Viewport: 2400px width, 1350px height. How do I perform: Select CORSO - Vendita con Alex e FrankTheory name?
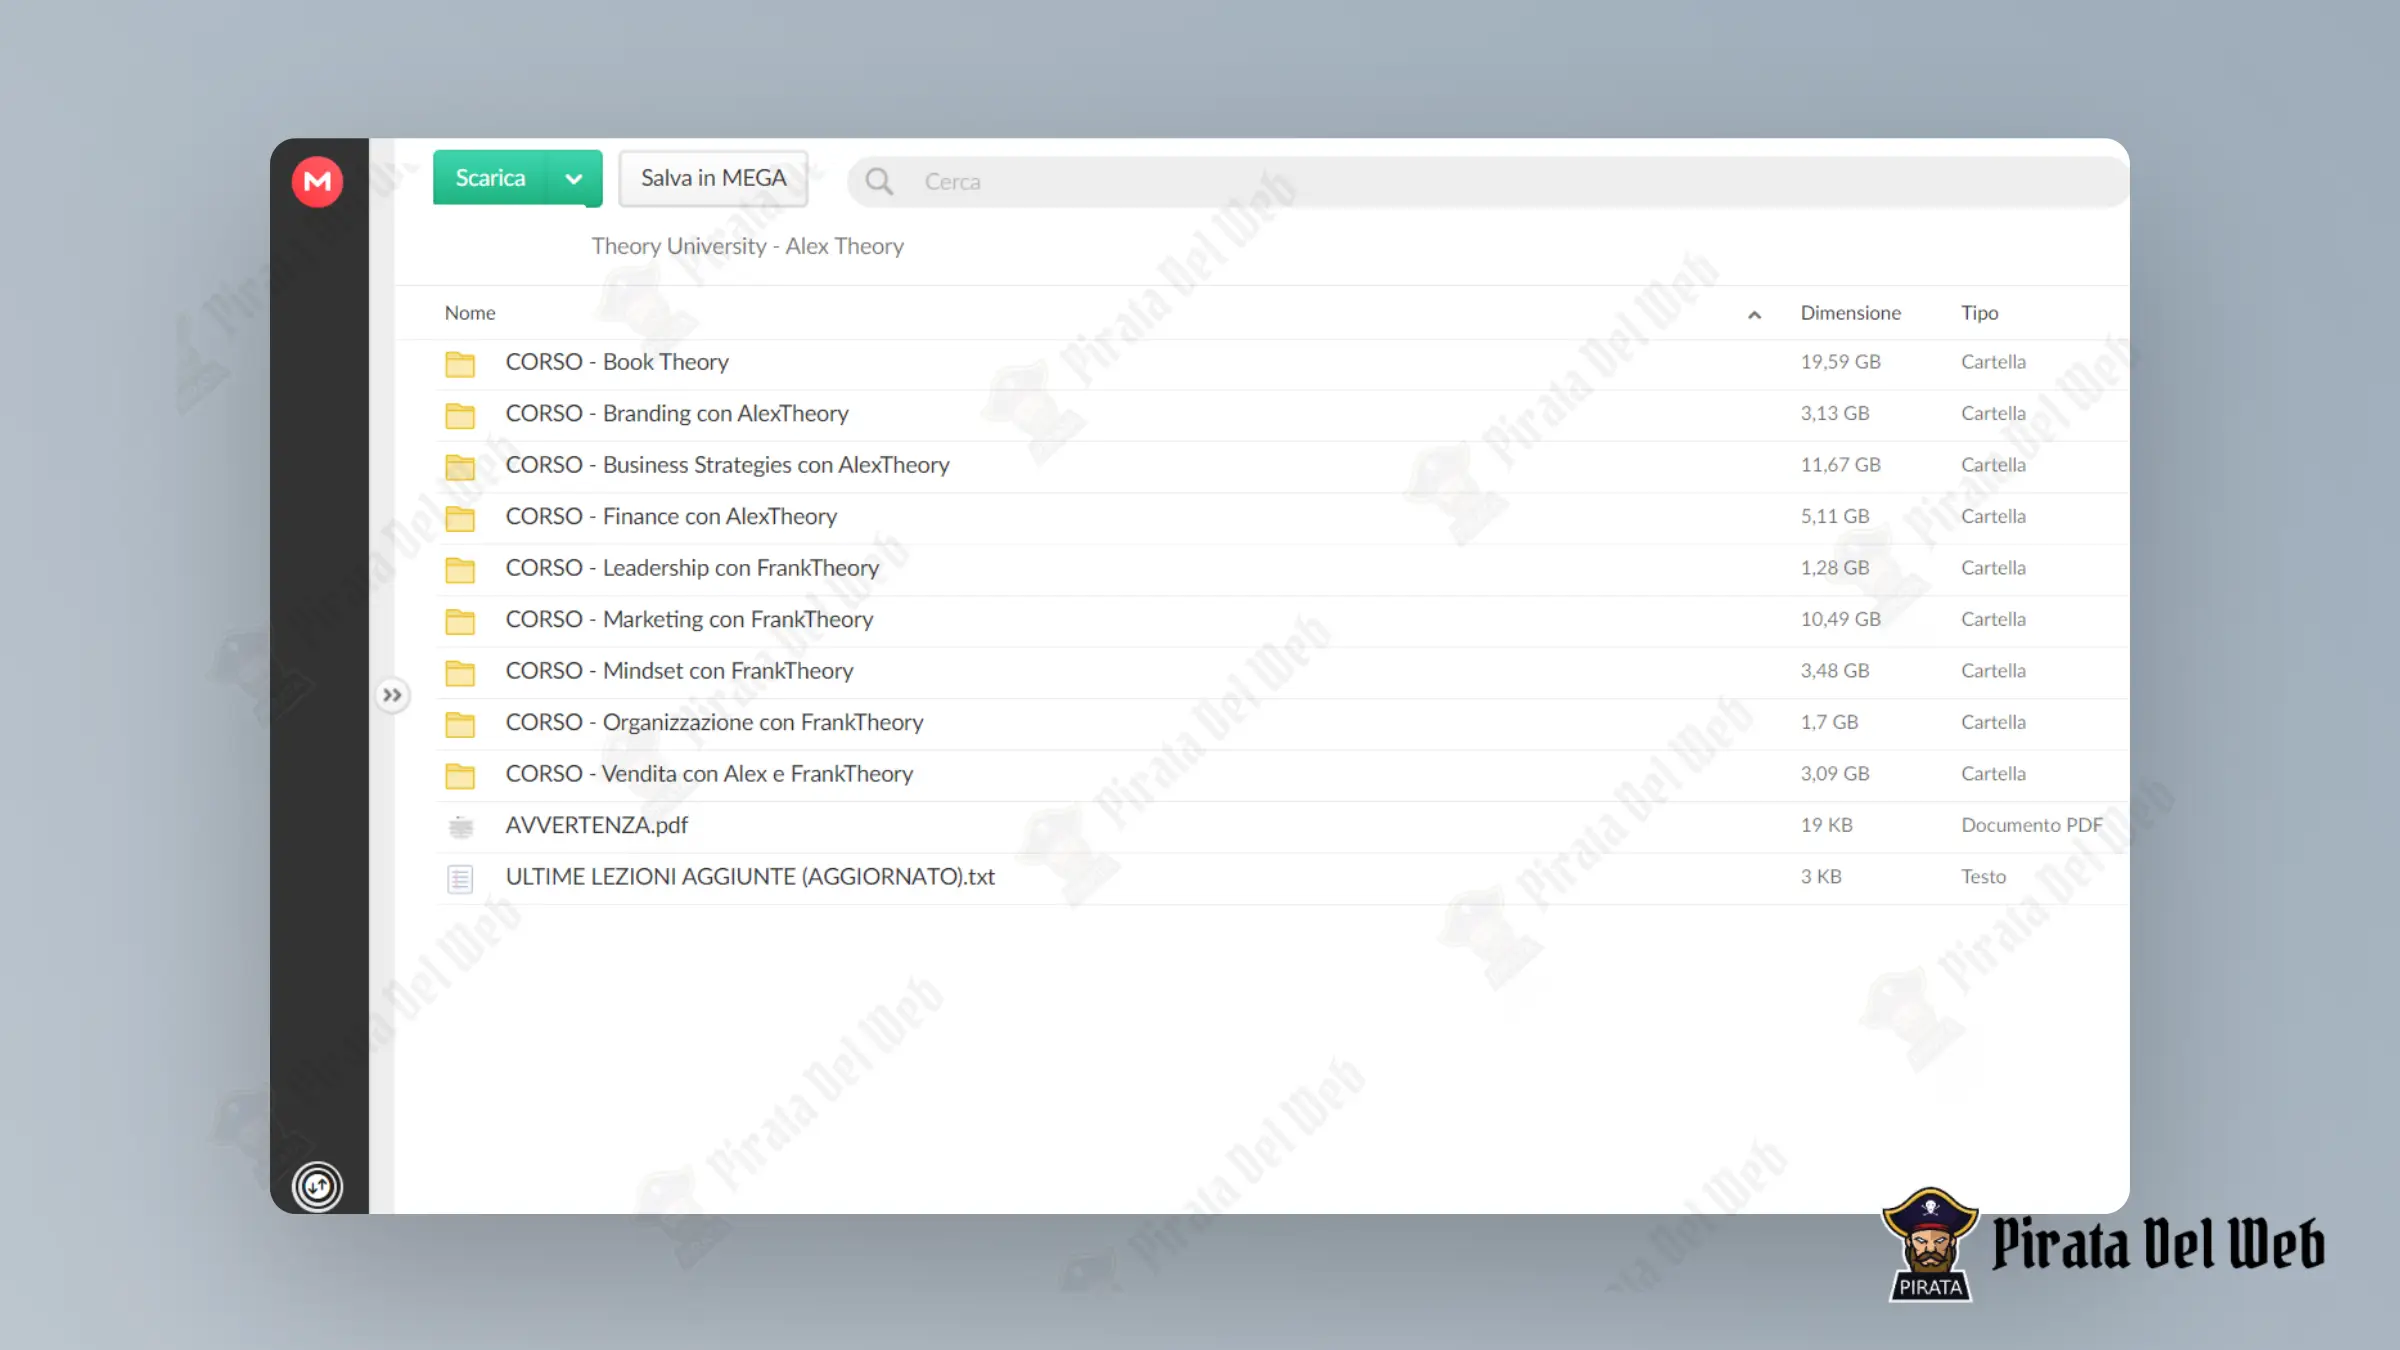pyautogui.click(x=709, y=774)
